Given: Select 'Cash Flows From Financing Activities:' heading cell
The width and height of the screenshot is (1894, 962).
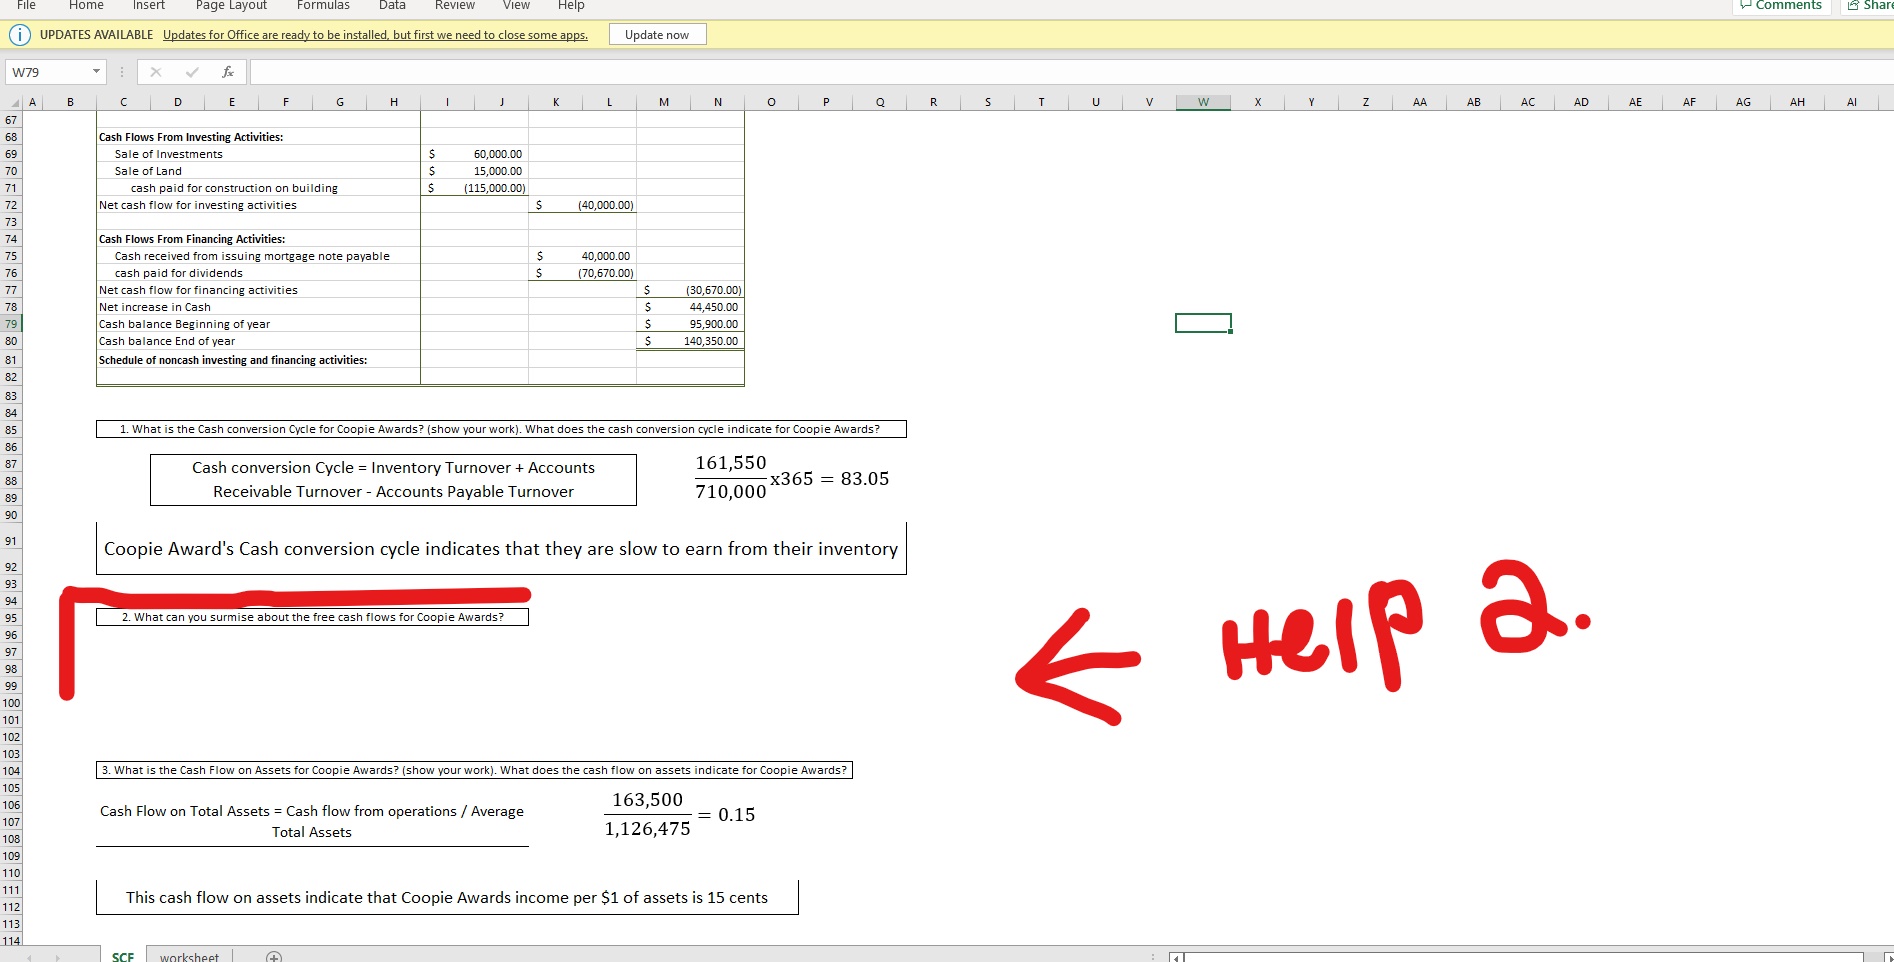Looking at the screenshot, I should (259, 239).
